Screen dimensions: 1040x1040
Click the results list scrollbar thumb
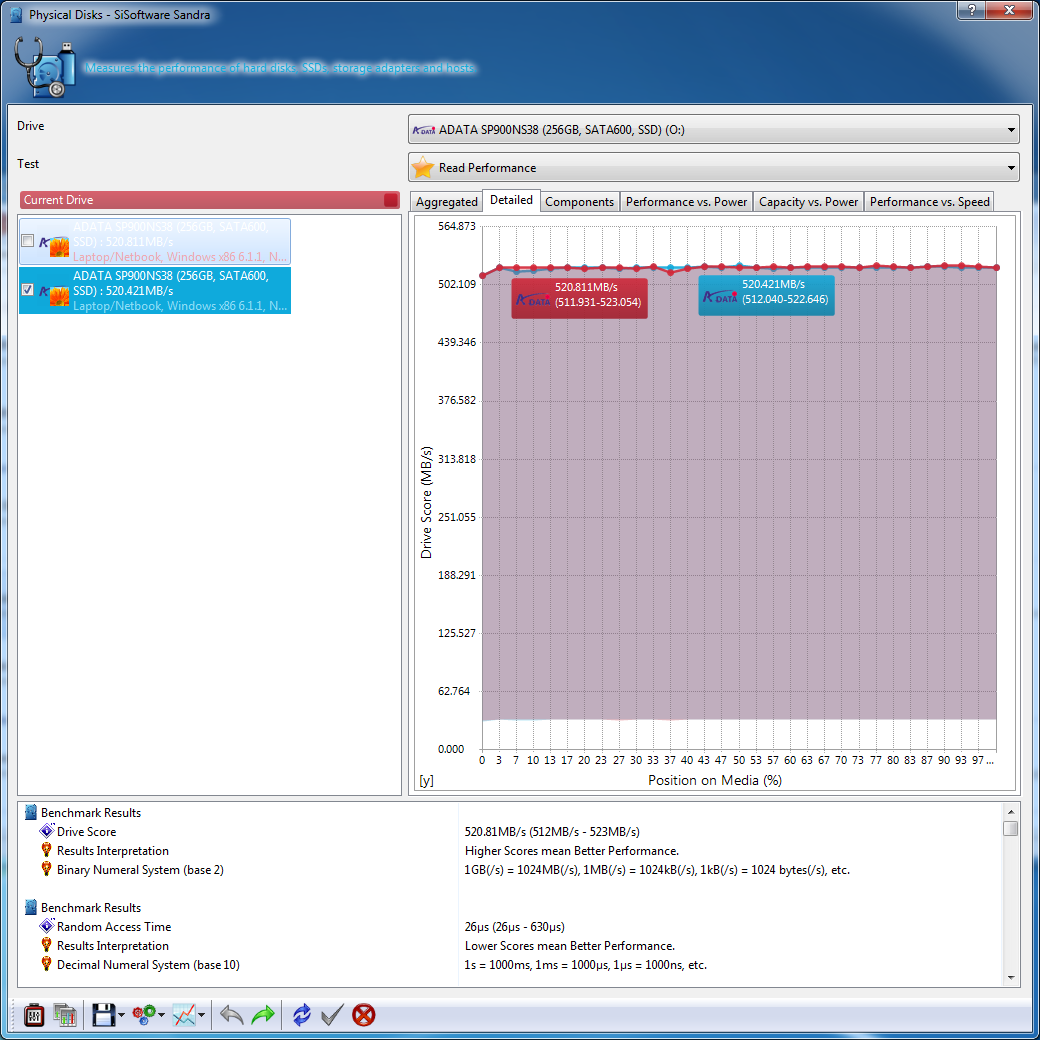1010,828
